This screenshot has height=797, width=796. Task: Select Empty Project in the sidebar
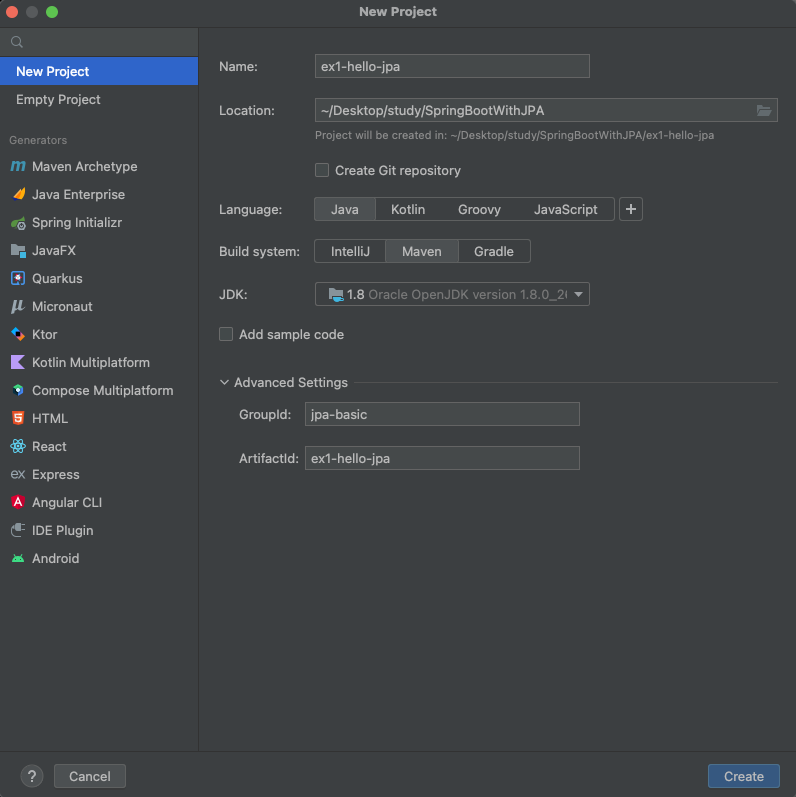coord(99,100)
